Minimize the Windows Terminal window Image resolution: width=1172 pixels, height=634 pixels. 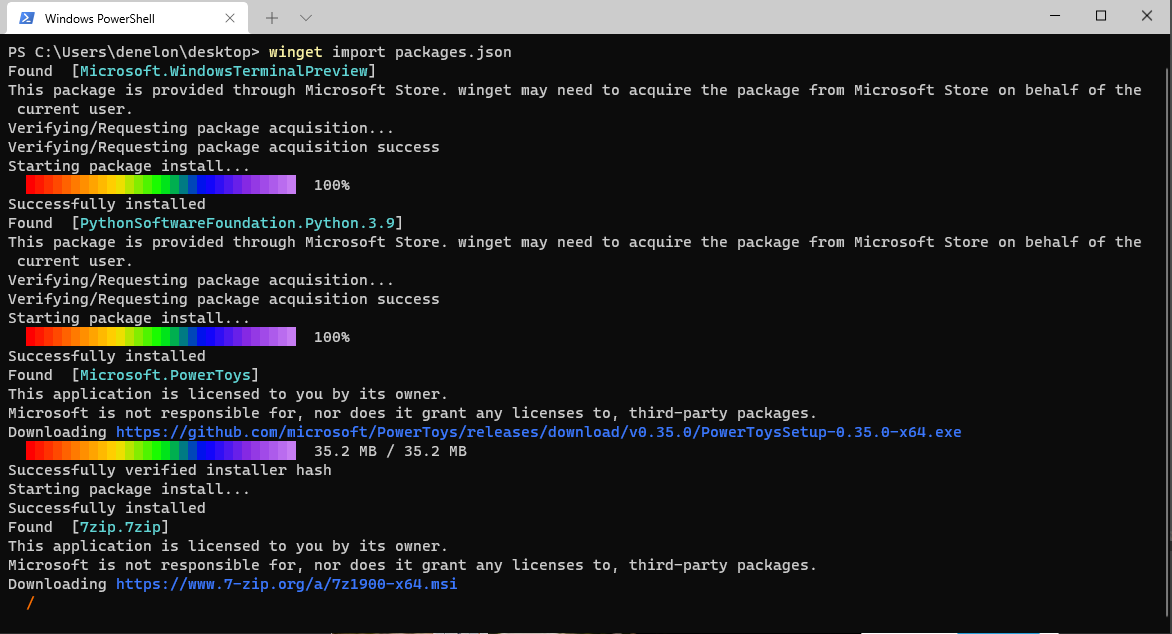(1056, 17)
